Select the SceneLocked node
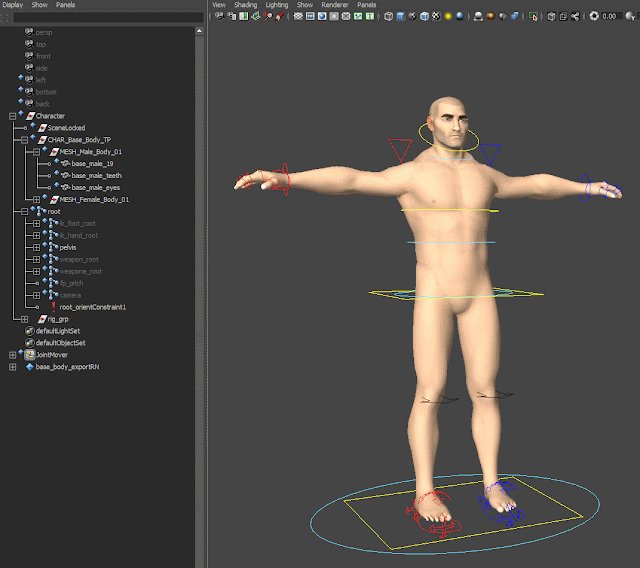640x568 pixels. pos(66,128)
